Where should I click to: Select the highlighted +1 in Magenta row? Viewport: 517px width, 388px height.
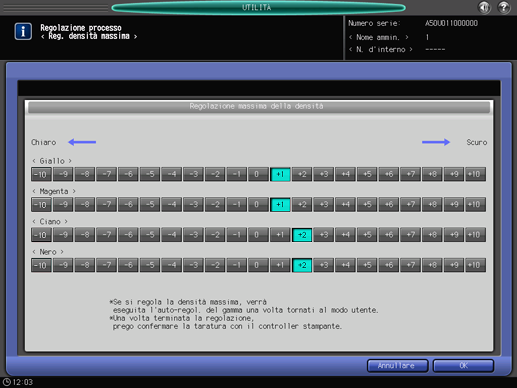pyautogui.click(x=280, y=205)
